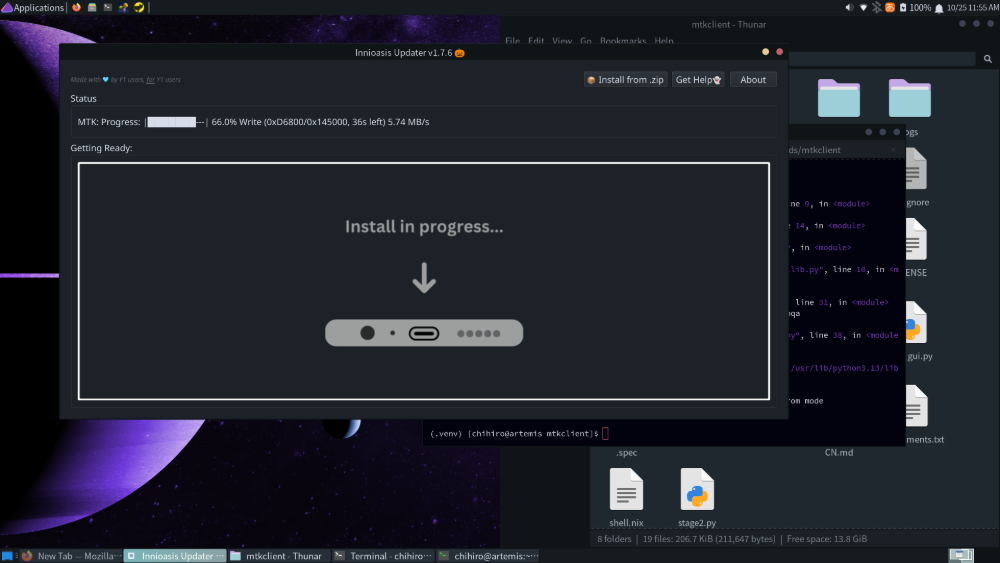Open the Wi-Fi network indicator
The height and width of the screenshot is (563, 1000).
point(863,7)
